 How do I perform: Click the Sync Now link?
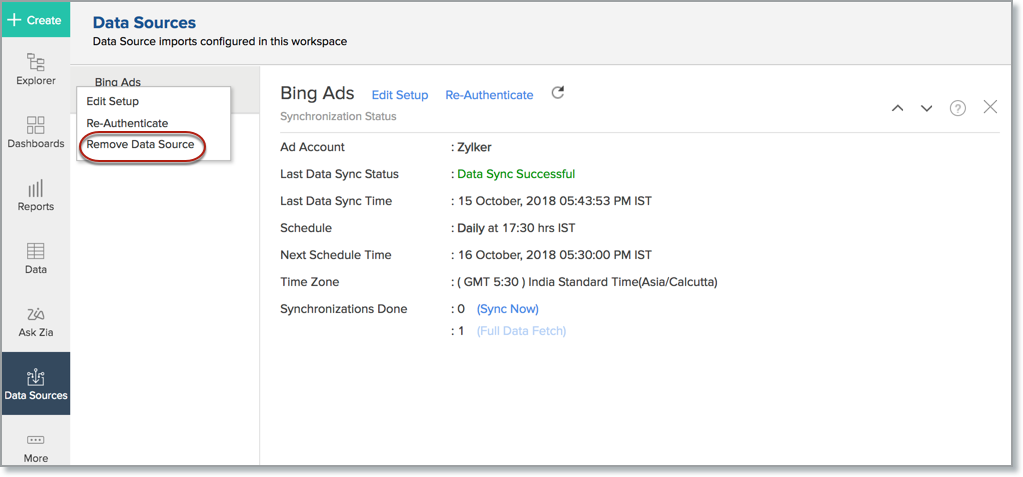[508, 309]
